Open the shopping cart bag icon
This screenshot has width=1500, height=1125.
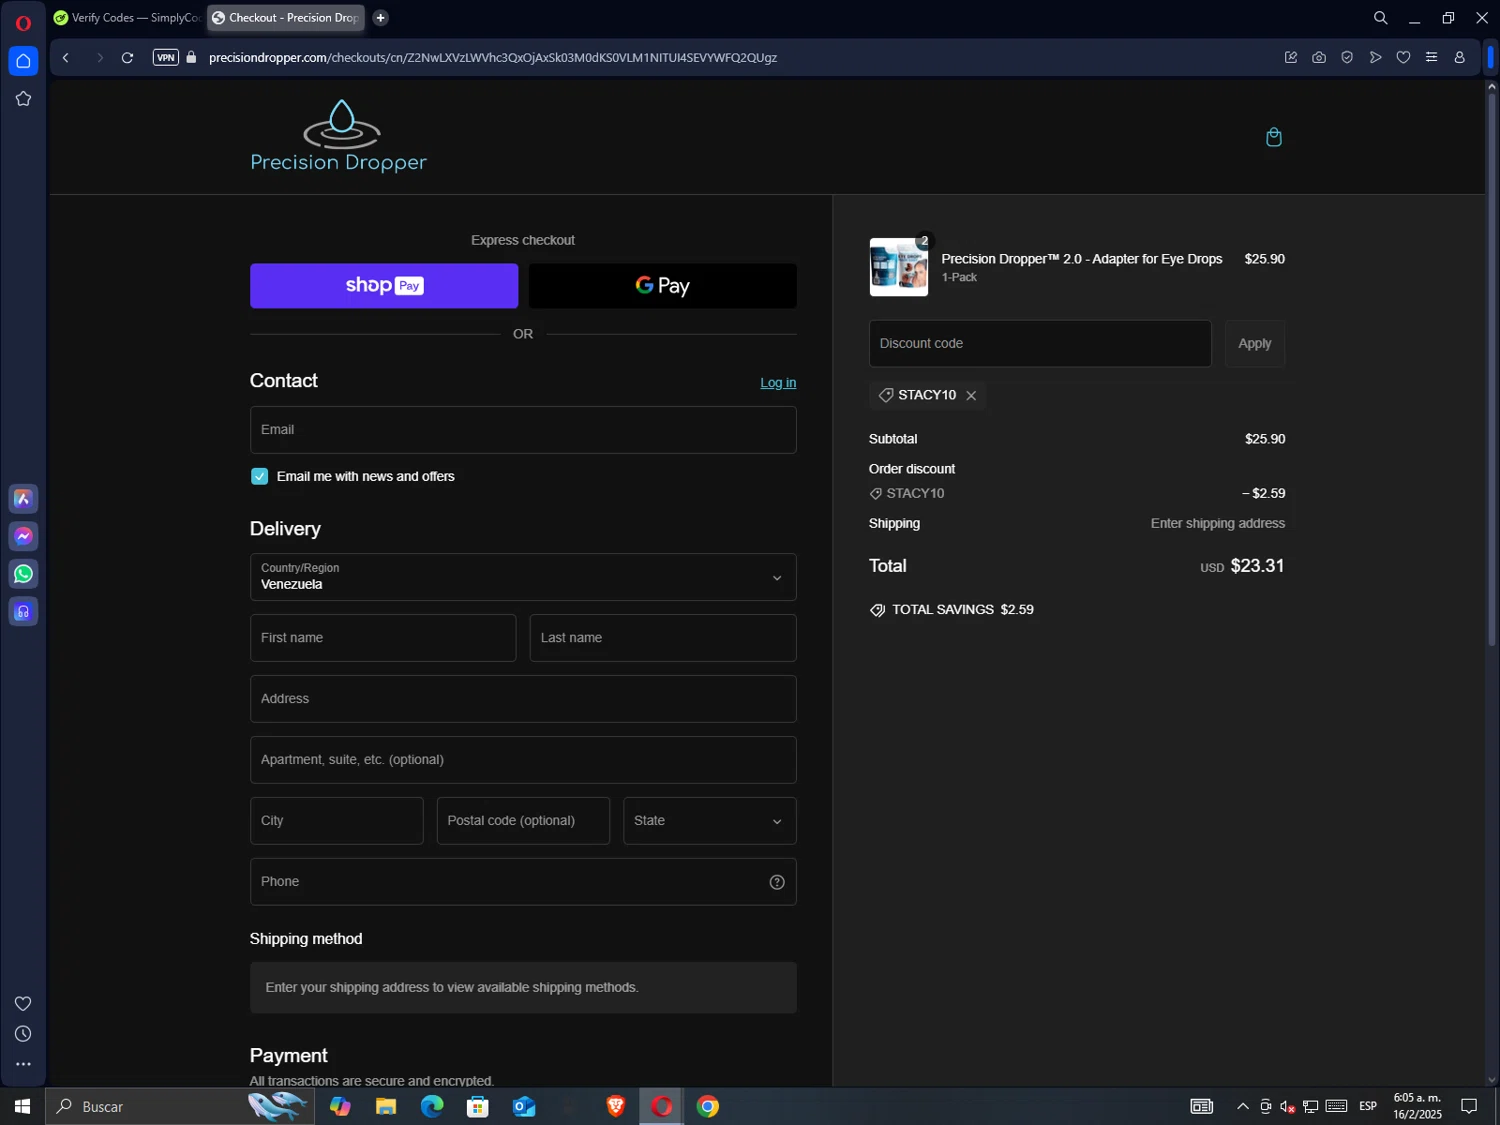(x=1273, y=137)
